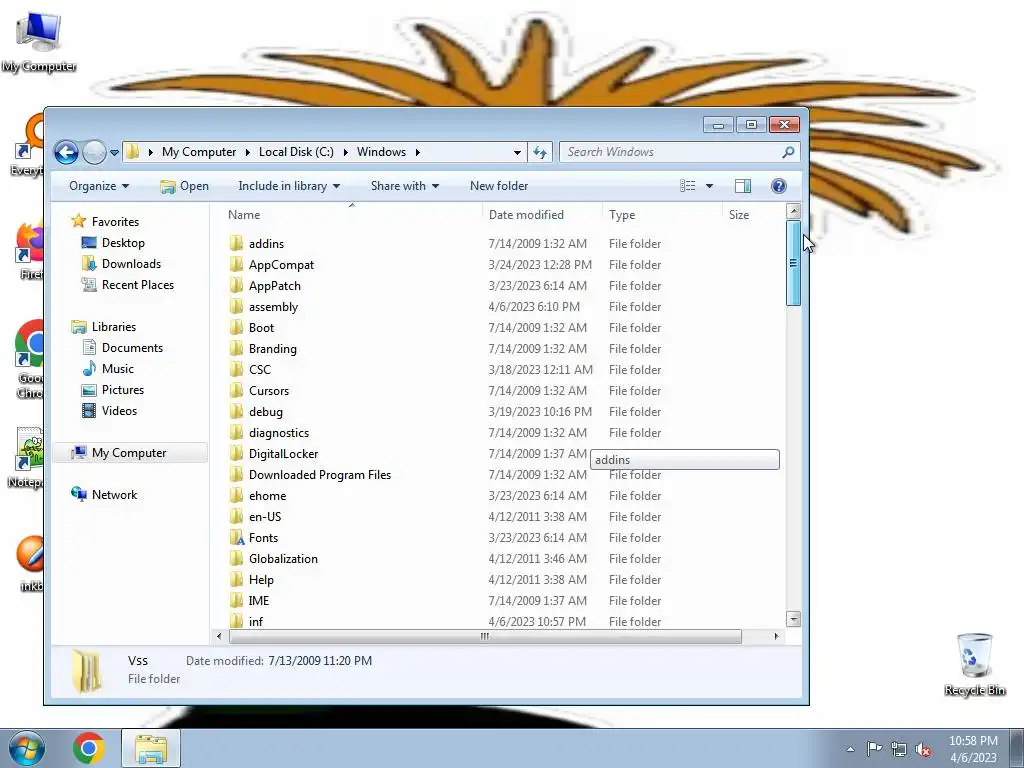
Task: Select My Computer in navigation pane
Action: [129, 453]
